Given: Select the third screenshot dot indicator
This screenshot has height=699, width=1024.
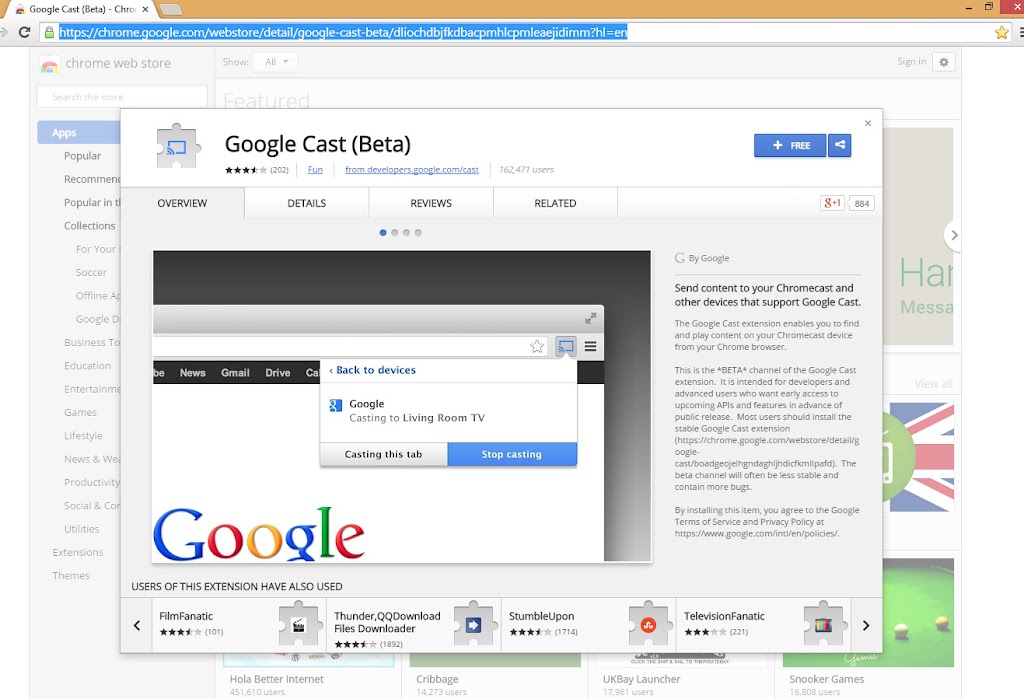Looking at the screenshot, I should tap(406, 233).
